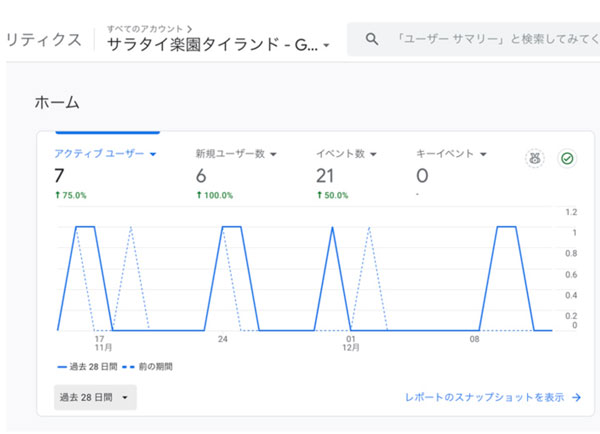The image size is (600, 434).
Task: Click the chevron after すべてのアカウント
Action: pyautogui.click(x=189, y=29)
